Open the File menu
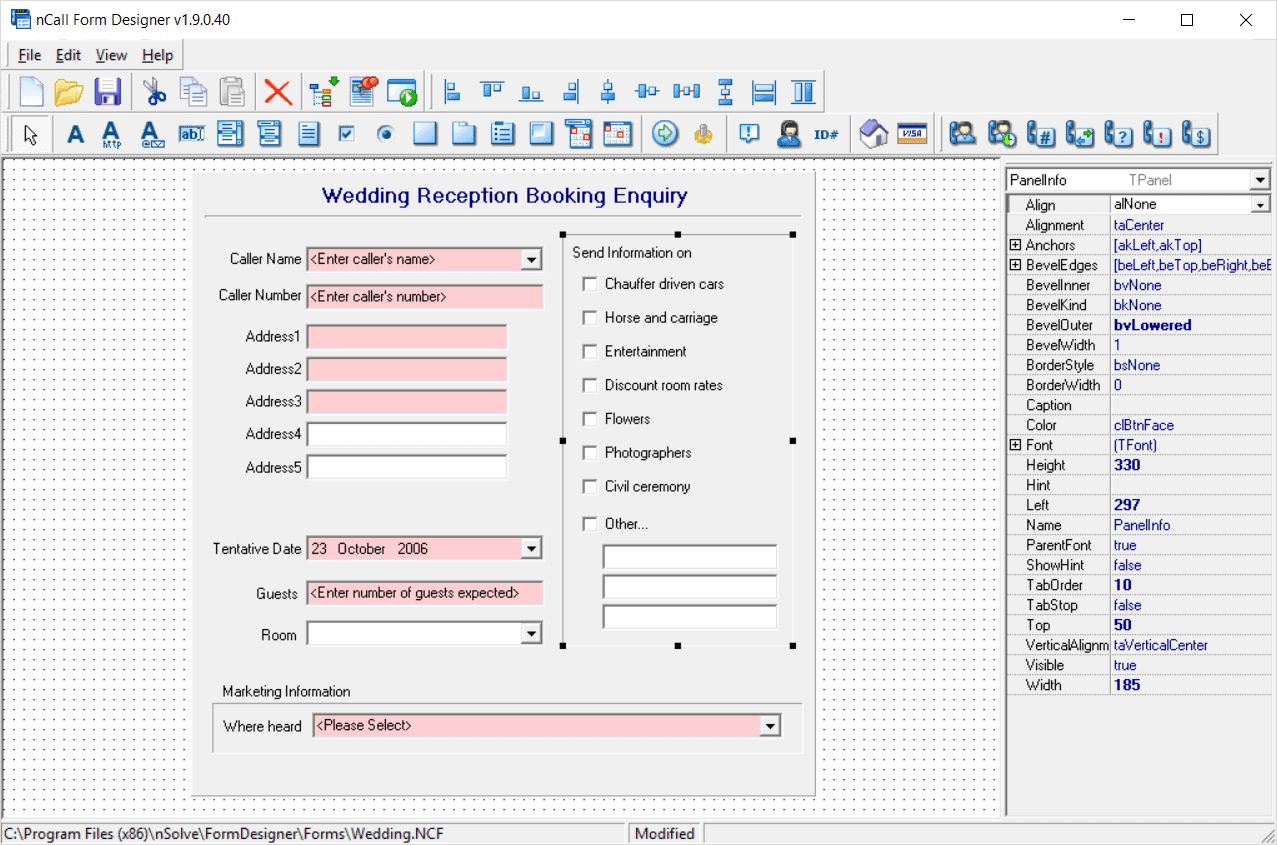 pyautogui.click(x=29, y=55)
